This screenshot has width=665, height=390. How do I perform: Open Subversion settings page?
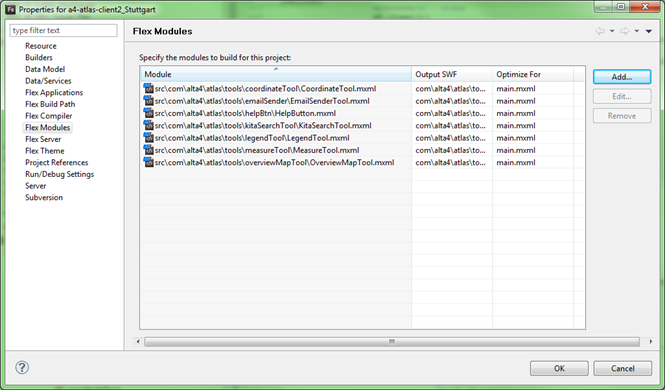44,197
